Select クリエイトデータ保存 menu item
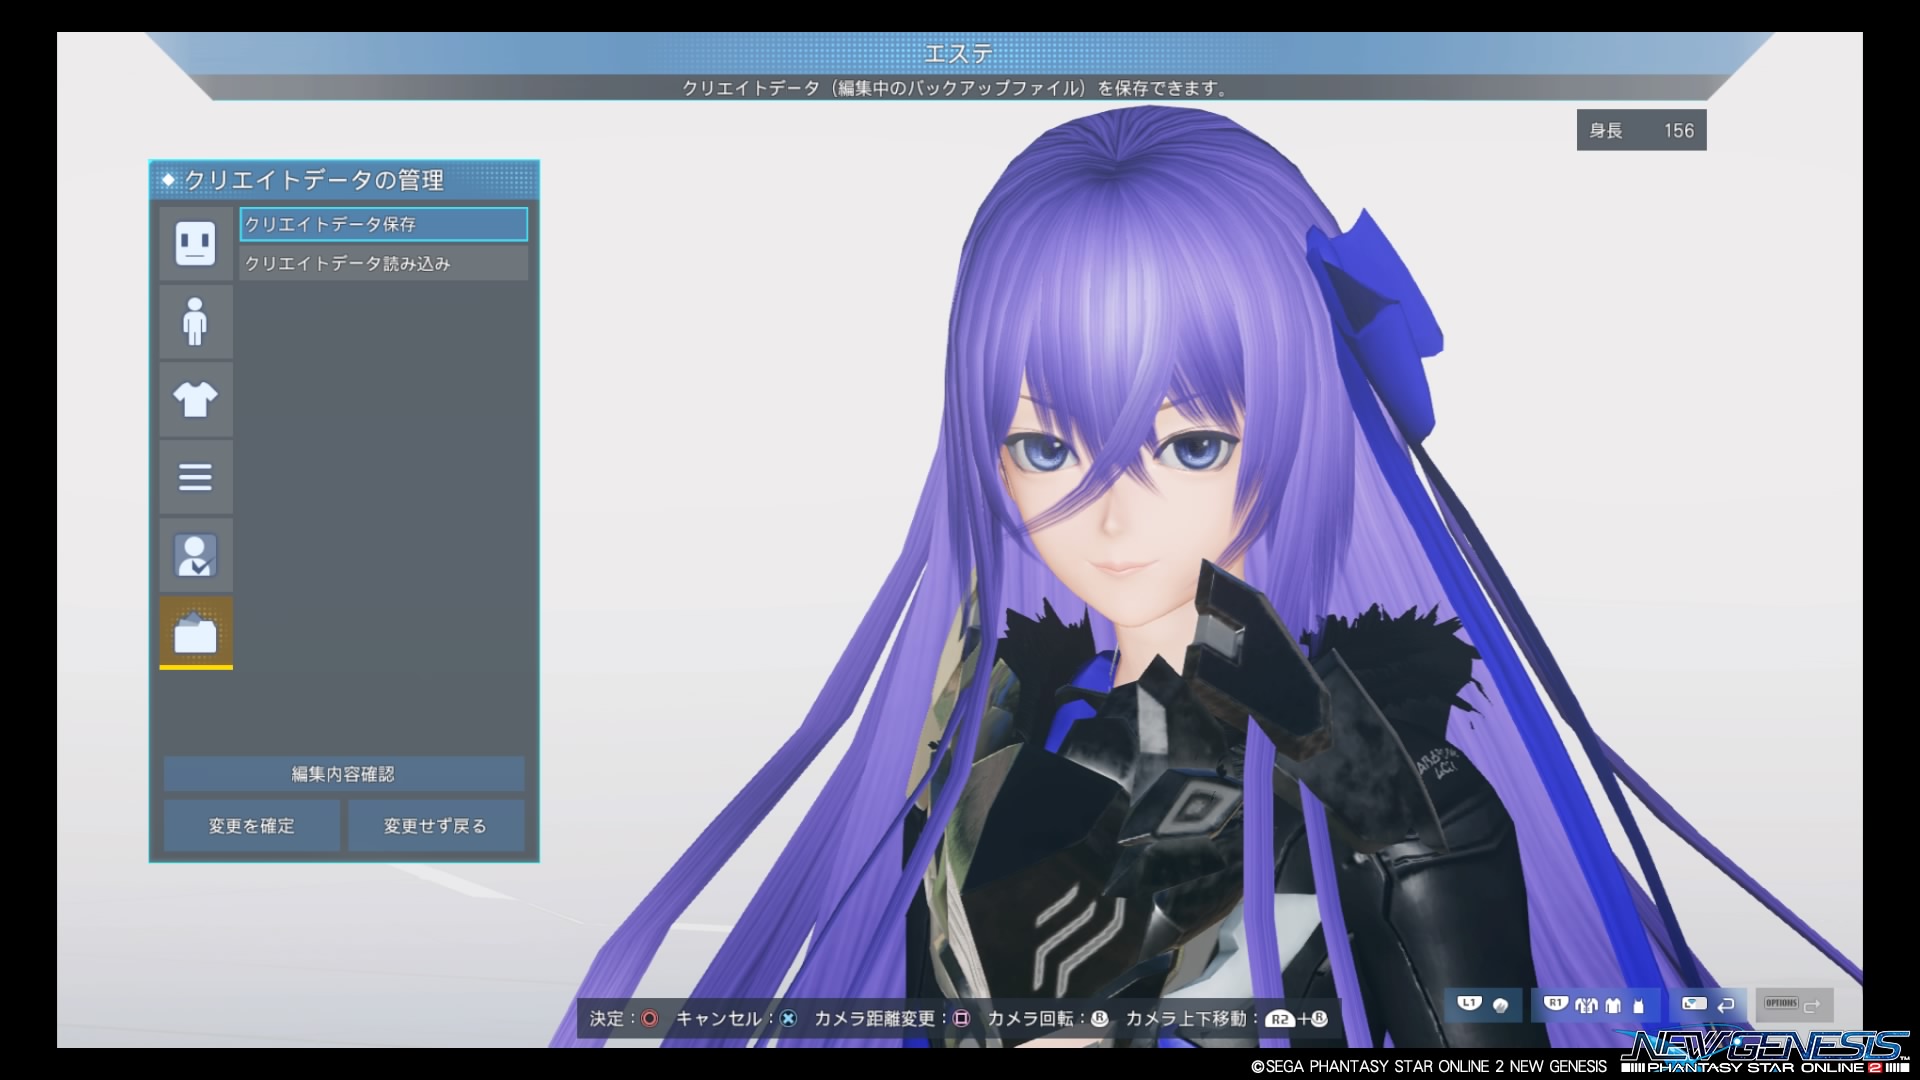The height and width of the screenshot is (1080, 1920). pyautogui.click(x=384, y=224)
